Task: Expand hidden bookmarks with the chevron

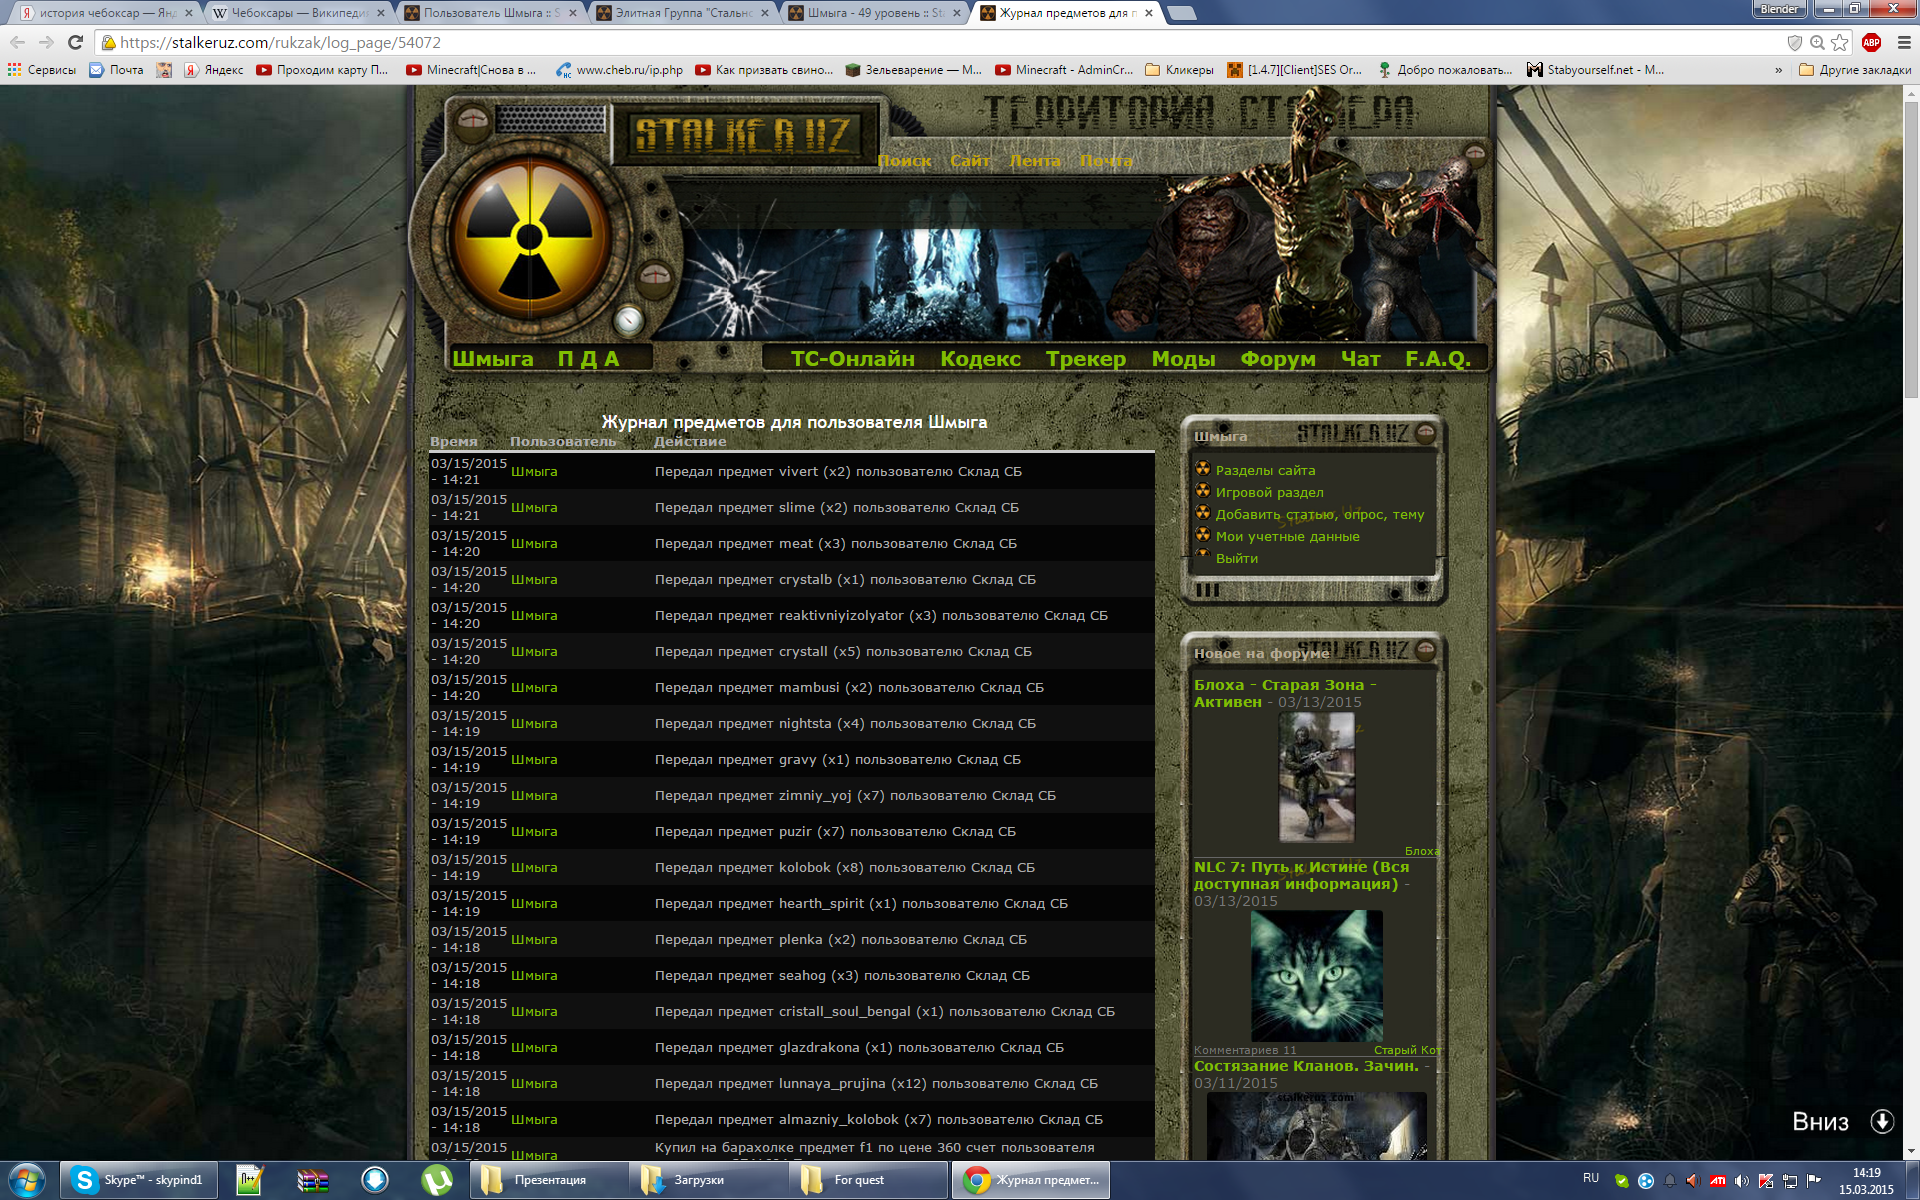Action: [1778, 70]
